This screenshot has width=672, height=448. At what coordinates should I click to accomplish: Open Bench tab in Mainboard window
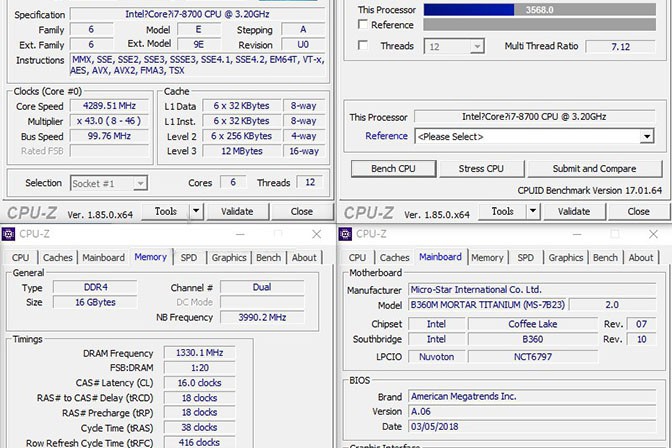click(x=606, y=258)
